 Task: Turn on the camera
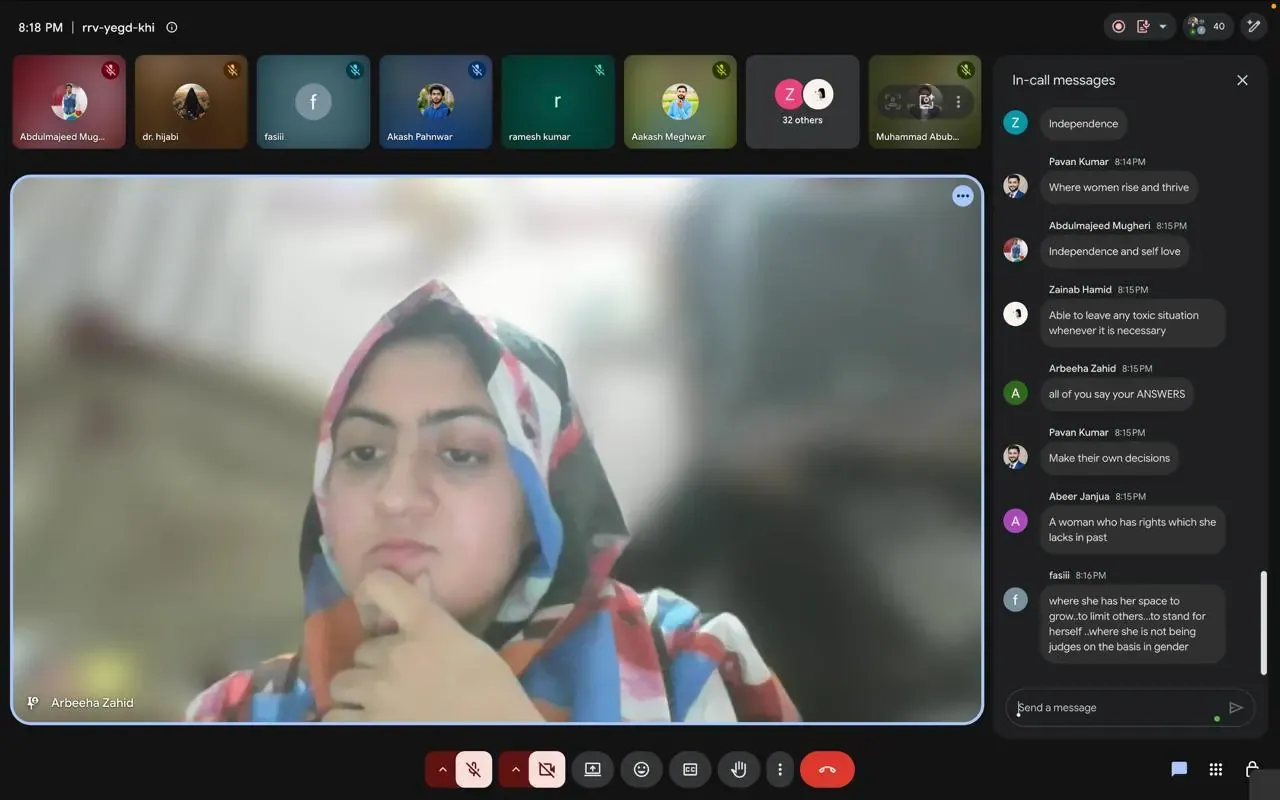(547, 769)
